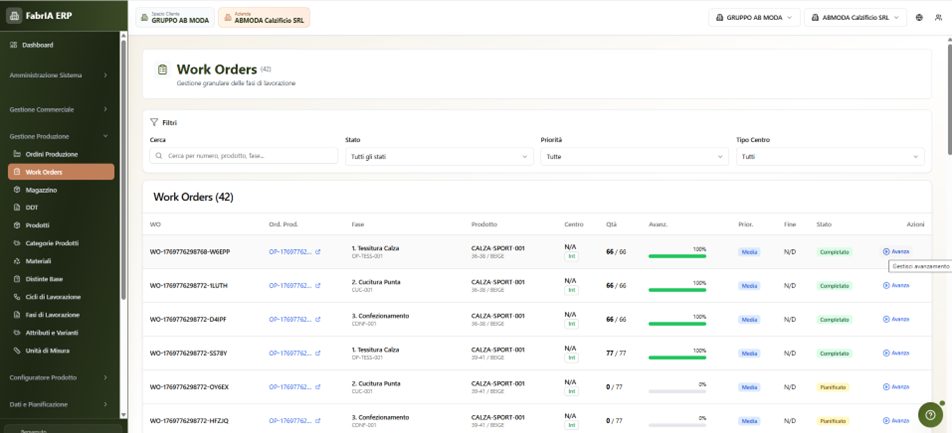Click Avanza button for WO W6EPP
The height and width of the screenshot is (433, 952).
(896, 251)
